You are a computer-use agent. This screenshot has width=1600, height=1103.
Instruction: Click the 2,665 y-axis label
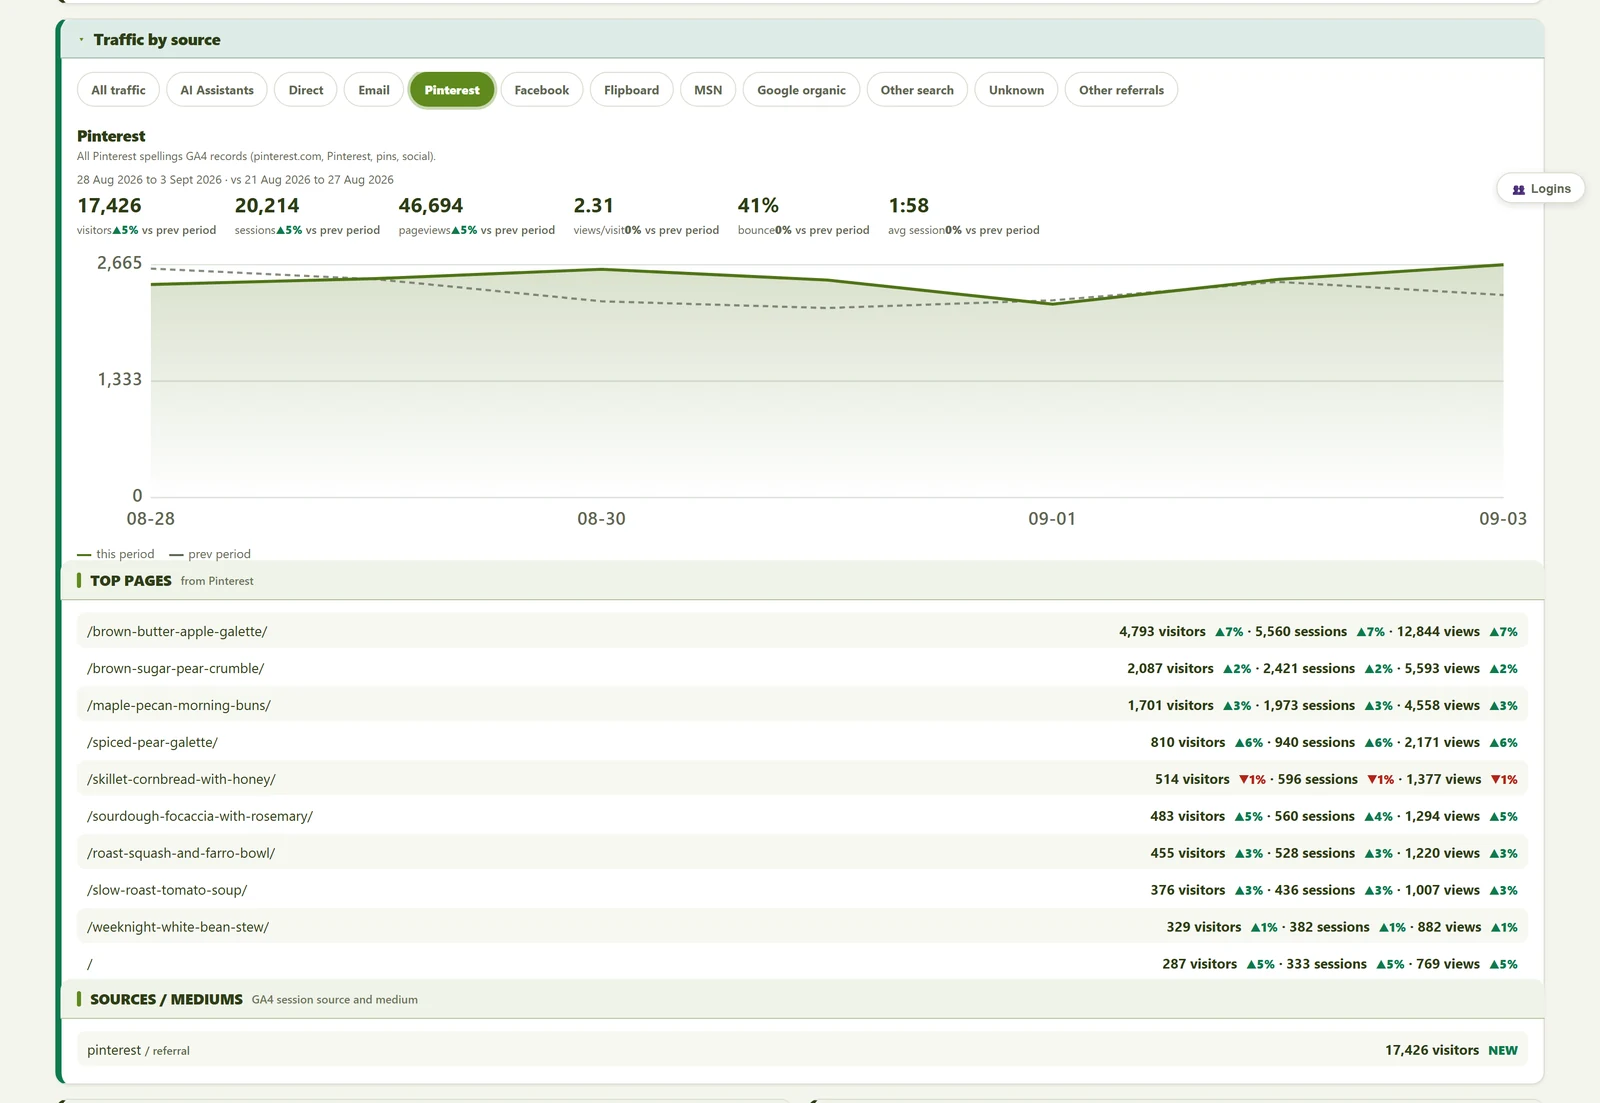coord(119,263)
